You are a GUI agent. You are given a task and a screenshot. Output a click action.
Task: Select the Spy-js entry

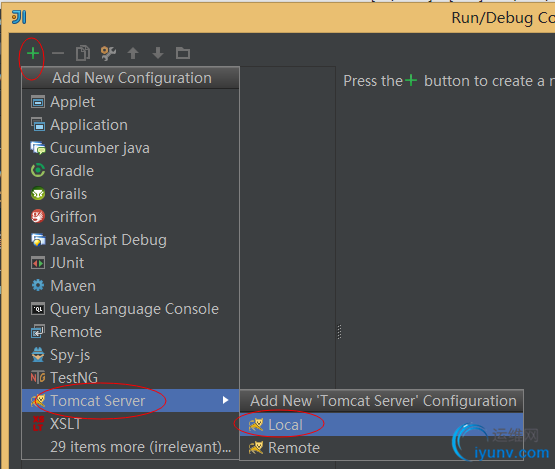(131, 355)
